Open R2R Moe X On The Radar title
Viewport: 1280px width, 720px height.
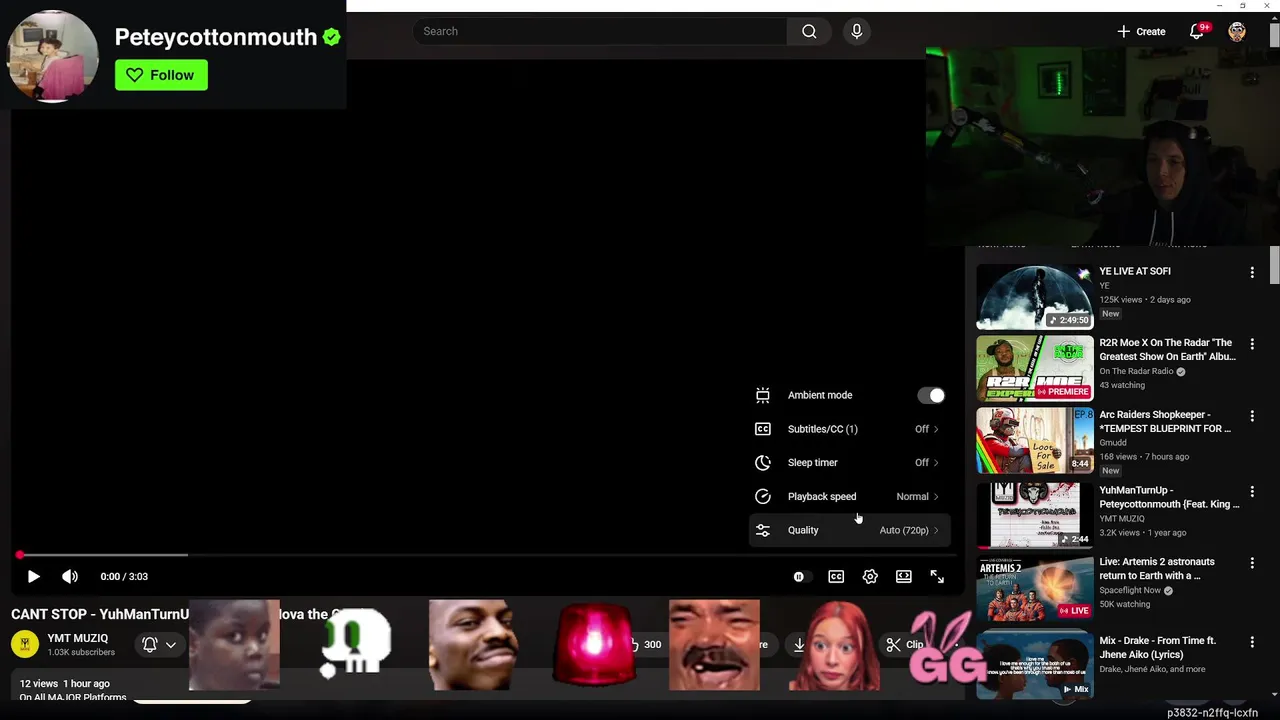click(1167, 349)
